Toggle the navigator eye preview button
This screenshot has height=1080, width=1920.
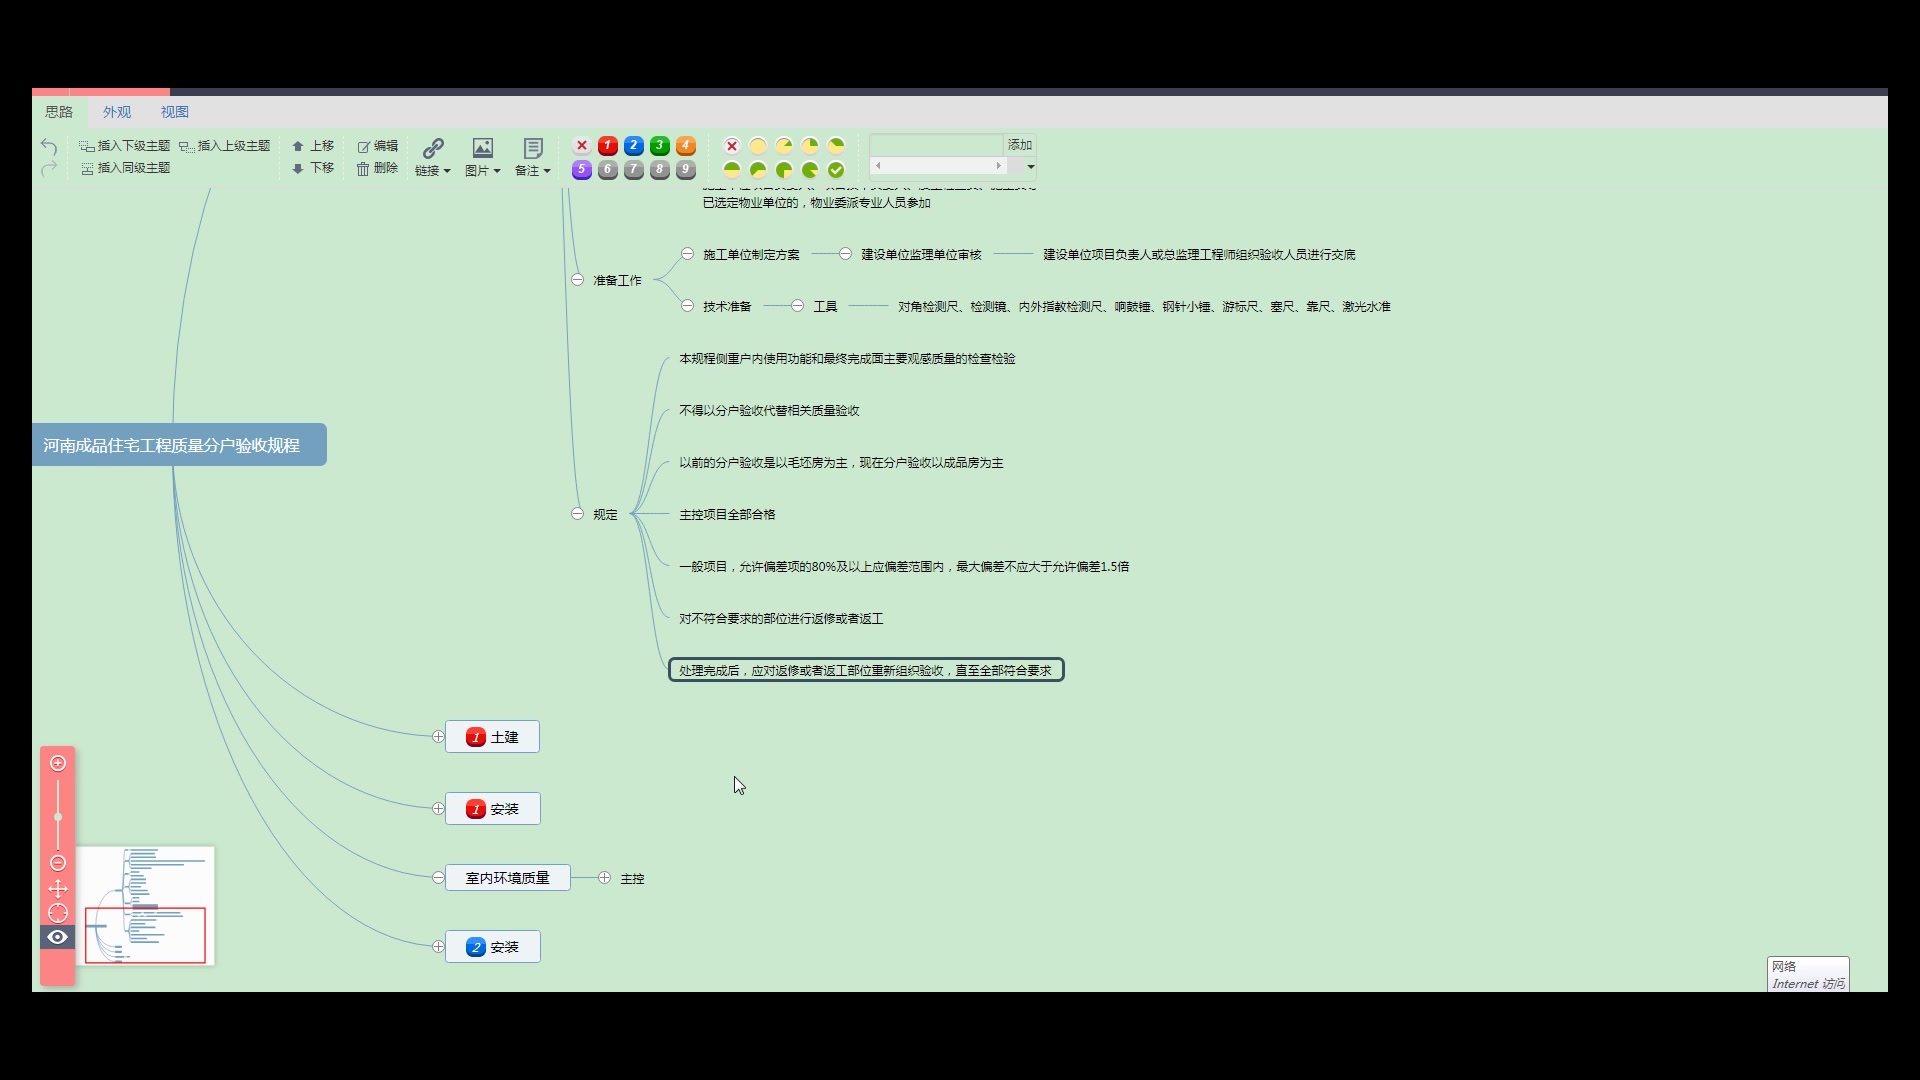pos(58,937)
